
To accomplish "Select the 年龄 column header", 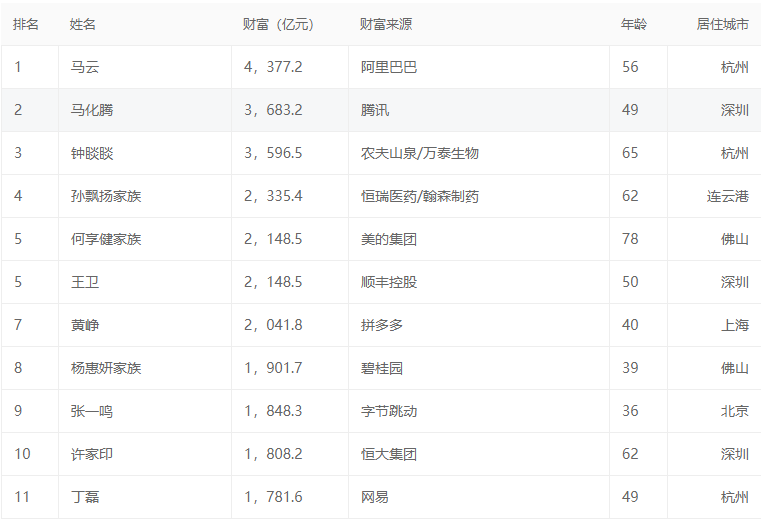I will 634,24.
